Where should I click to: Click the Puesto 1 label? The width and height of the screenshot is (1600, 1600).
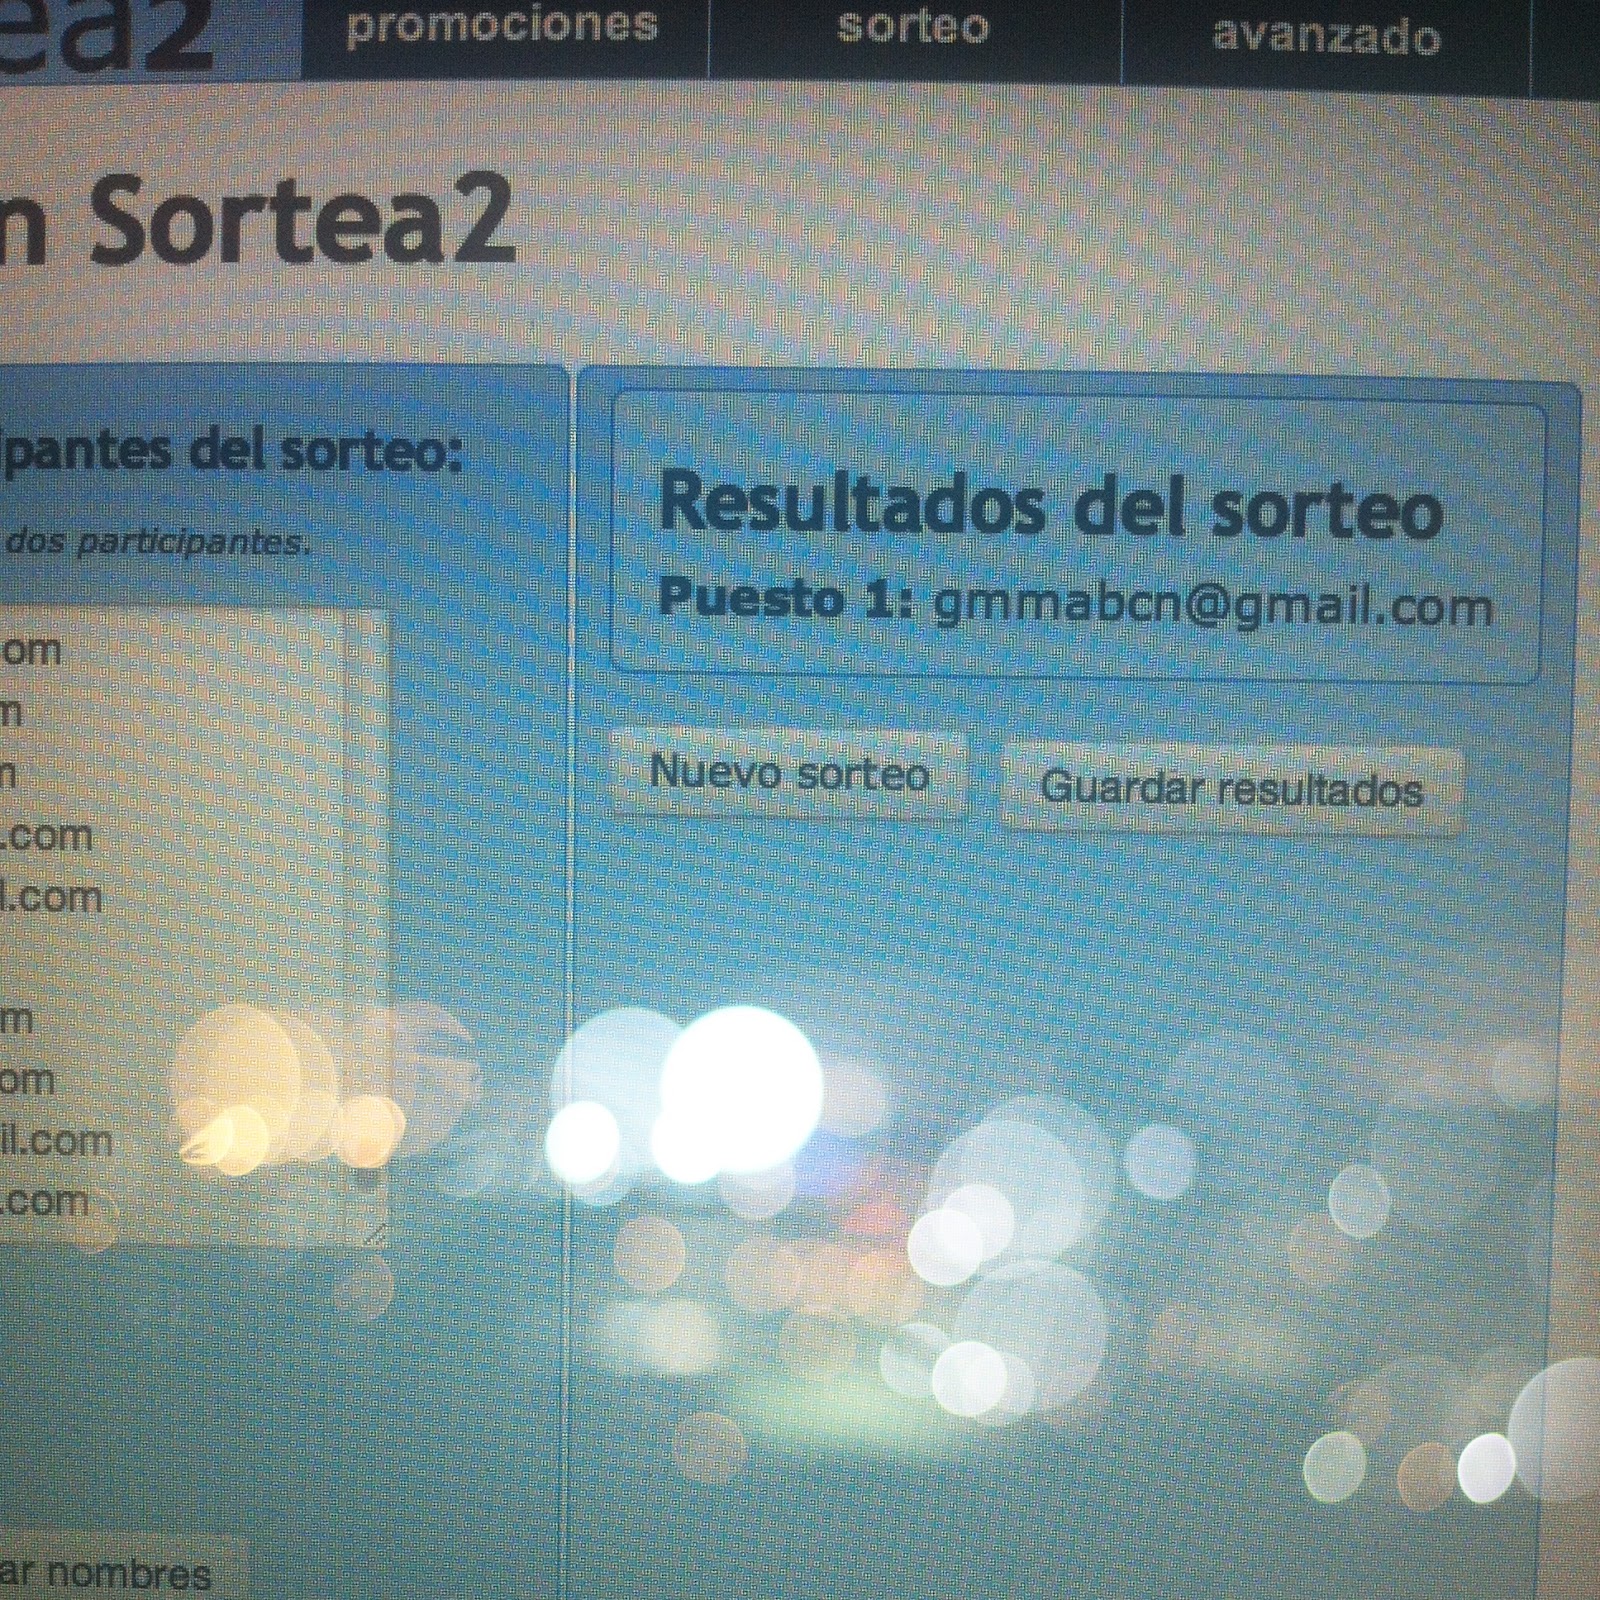787,599
